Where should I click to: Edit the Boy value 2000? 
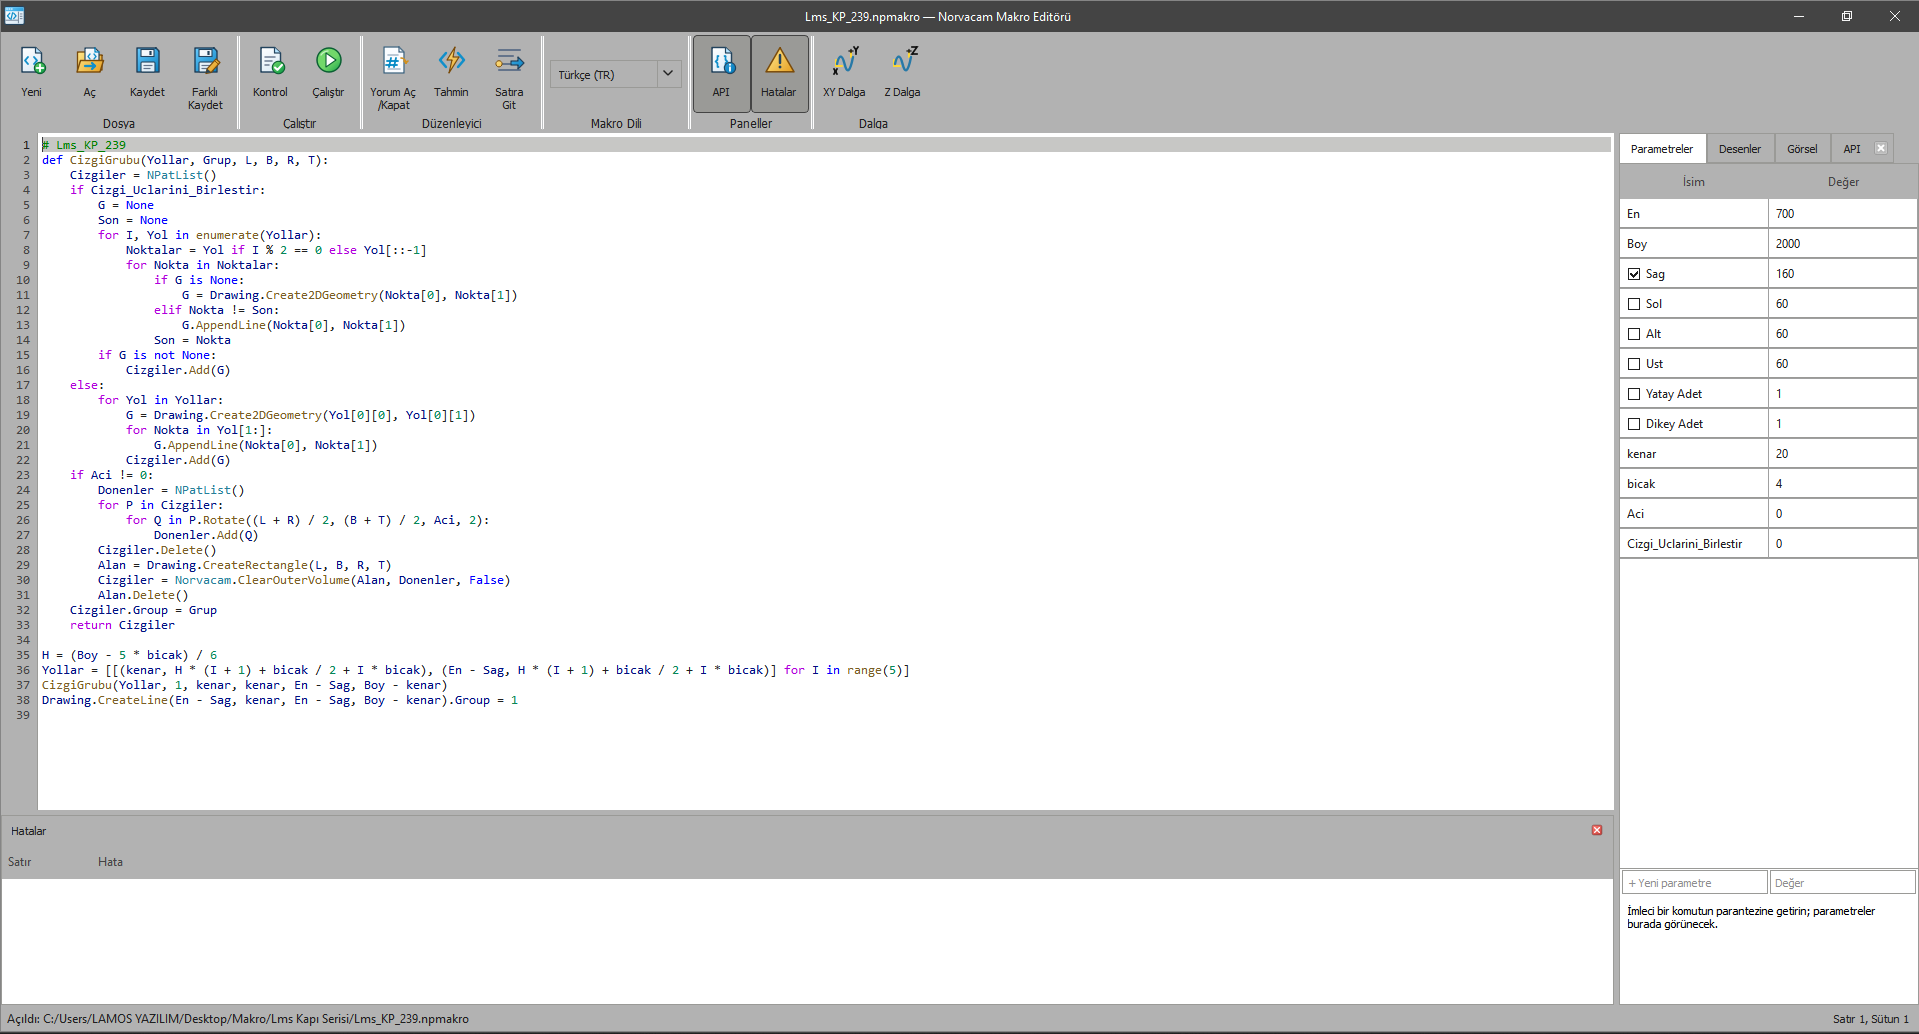pyautogui.click(x=1842, y=244)
